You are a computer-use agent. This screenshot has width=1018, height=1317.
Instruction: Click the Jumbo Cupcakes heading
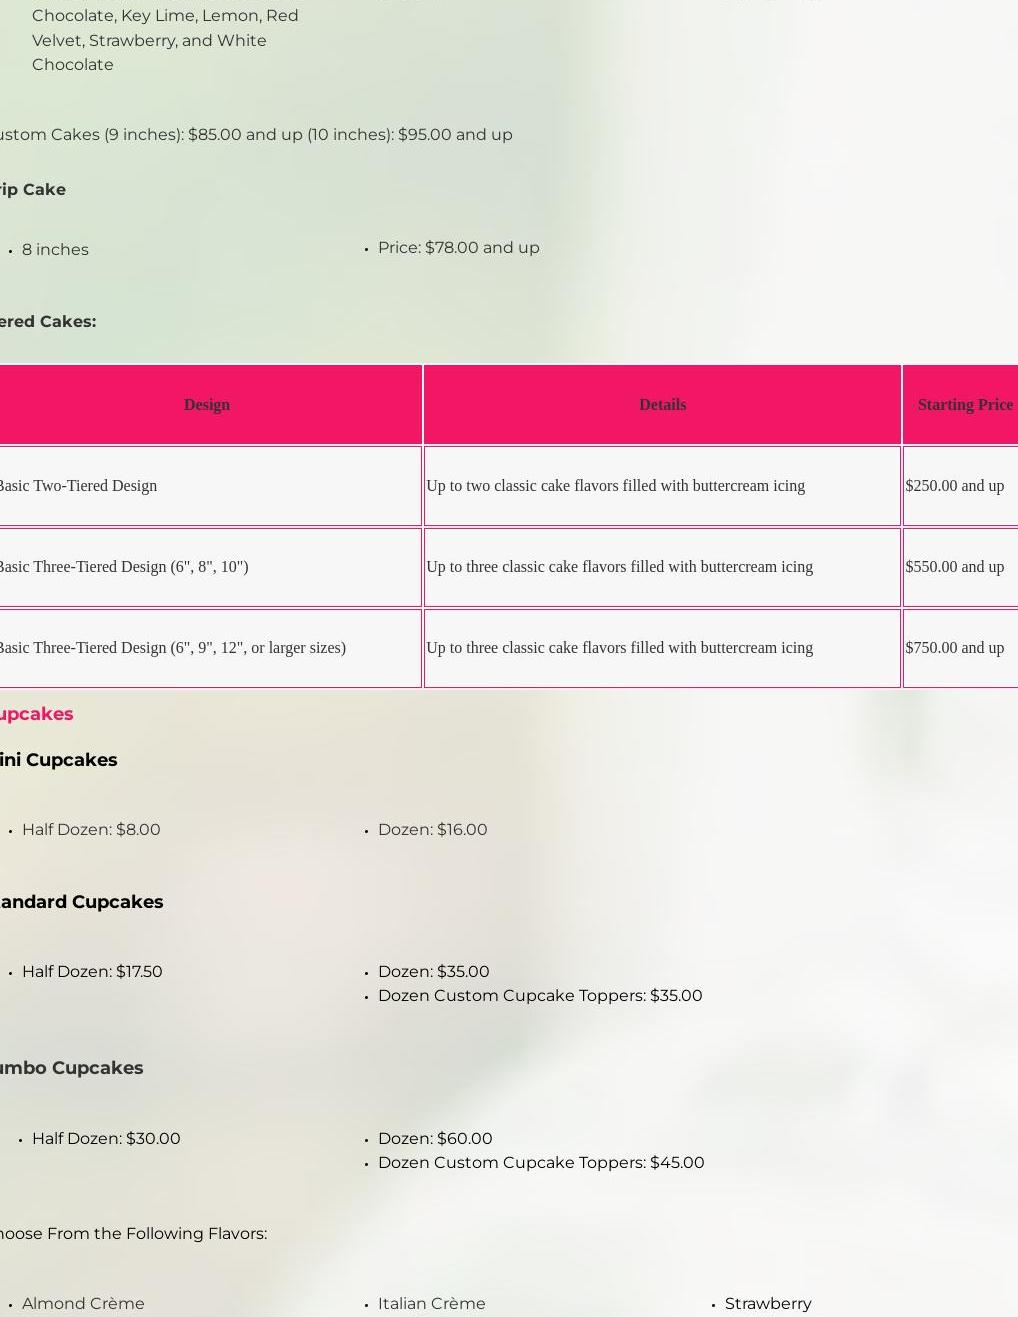click(x=71, y=1068)
